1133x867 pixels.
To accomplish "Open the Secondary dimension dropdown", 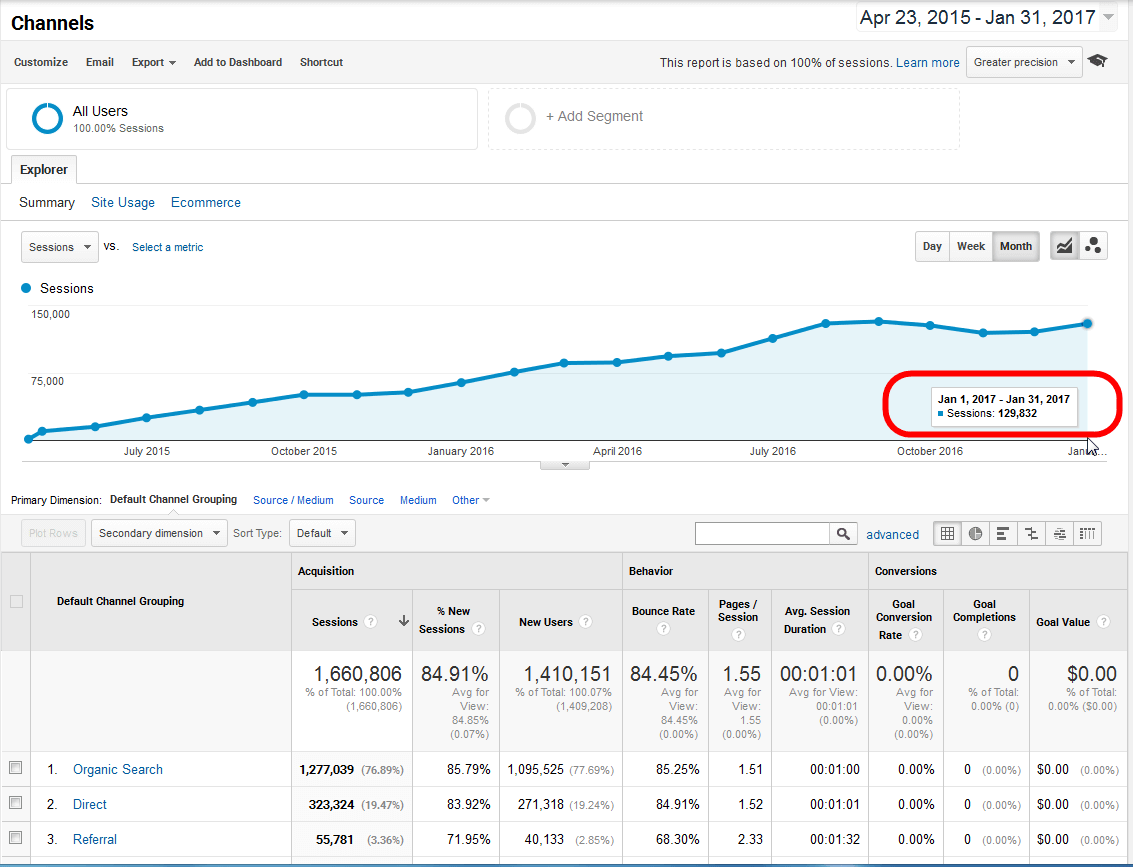I will (159, 533).
